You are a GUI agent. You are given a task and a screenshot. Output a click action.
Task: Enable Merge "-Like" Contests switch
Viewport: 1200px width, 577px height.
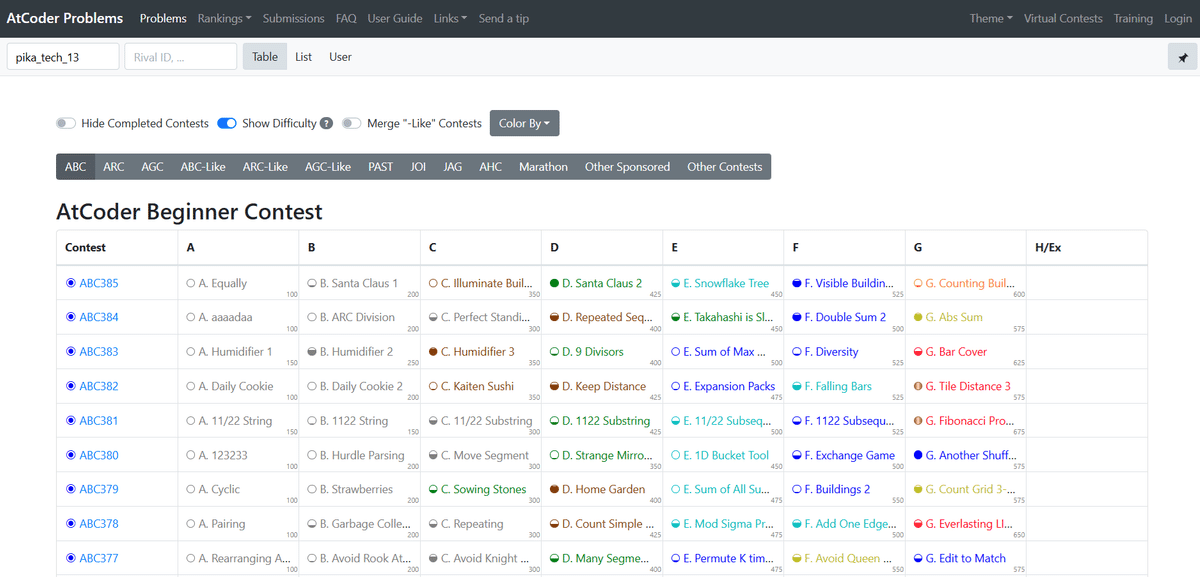click(x=351, y=124)
